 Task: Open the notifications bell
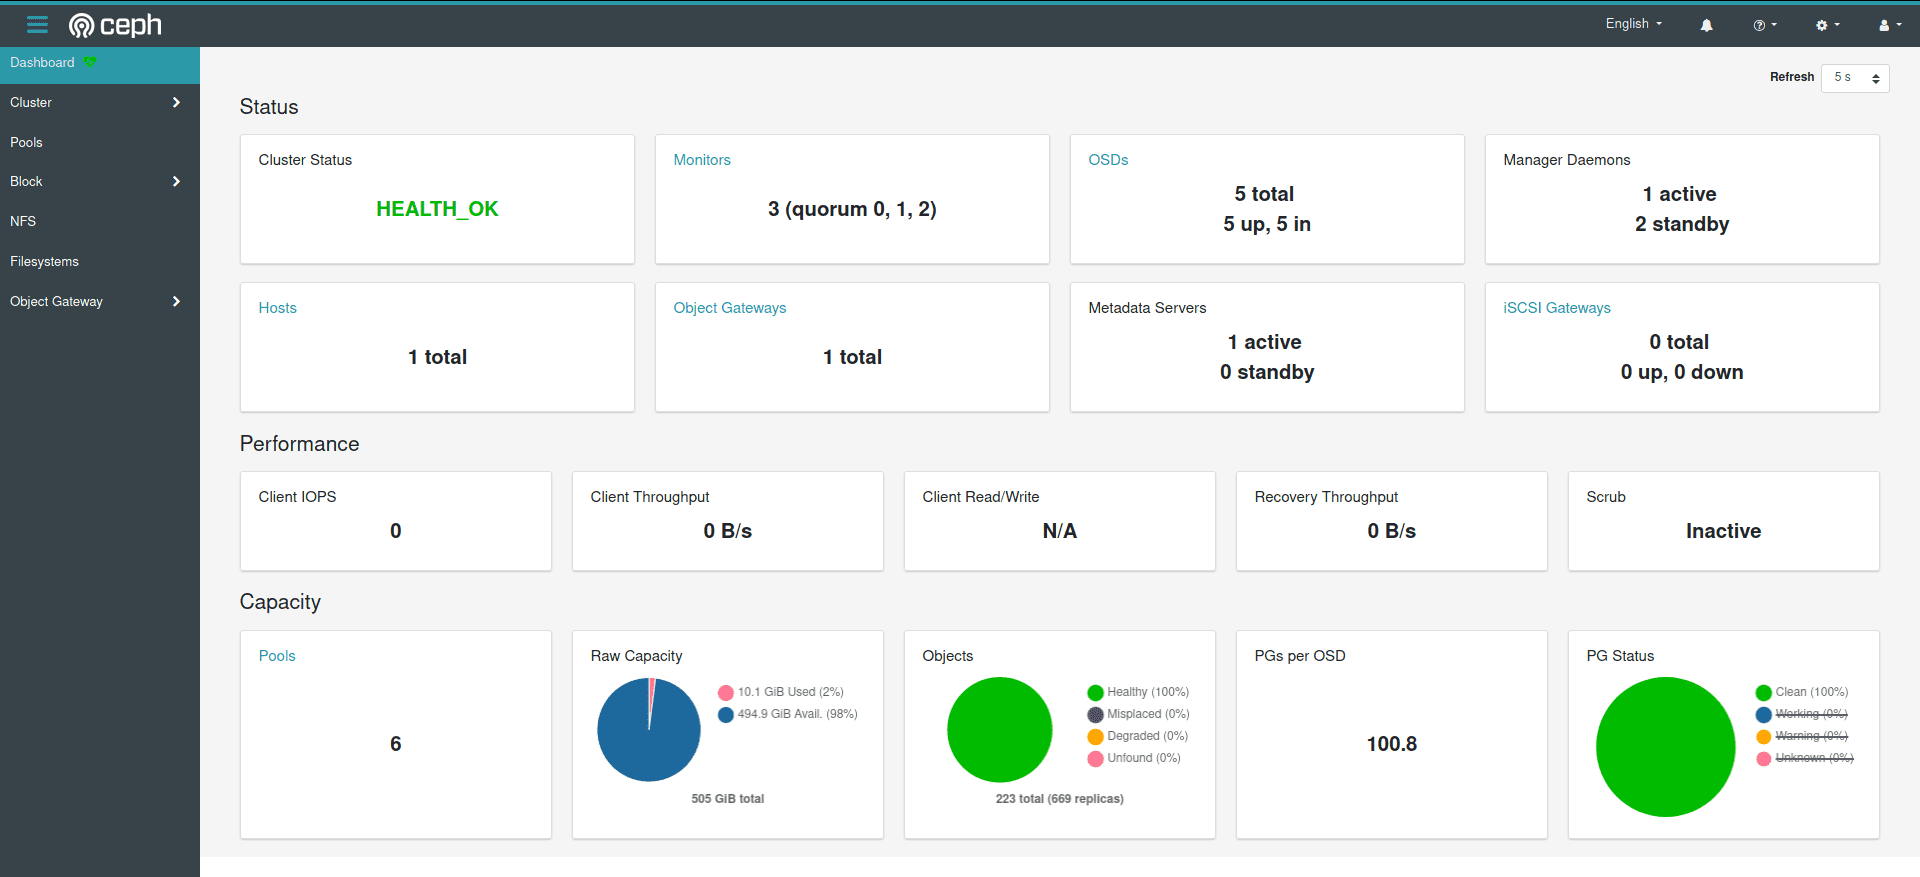pos(1706,25)
